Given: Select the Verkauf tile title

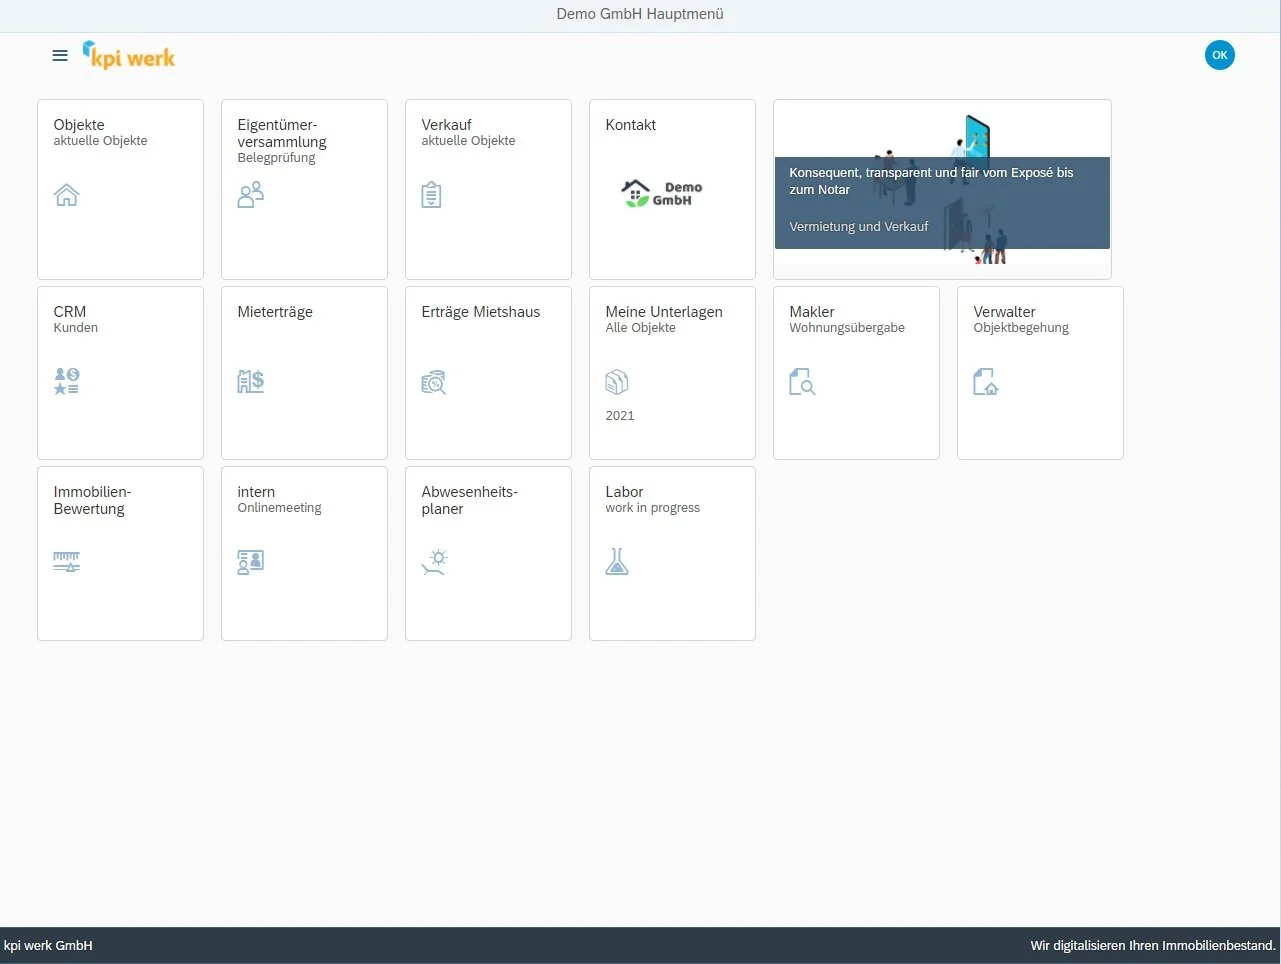Looking at the screenshot, I should pos(446,125).
